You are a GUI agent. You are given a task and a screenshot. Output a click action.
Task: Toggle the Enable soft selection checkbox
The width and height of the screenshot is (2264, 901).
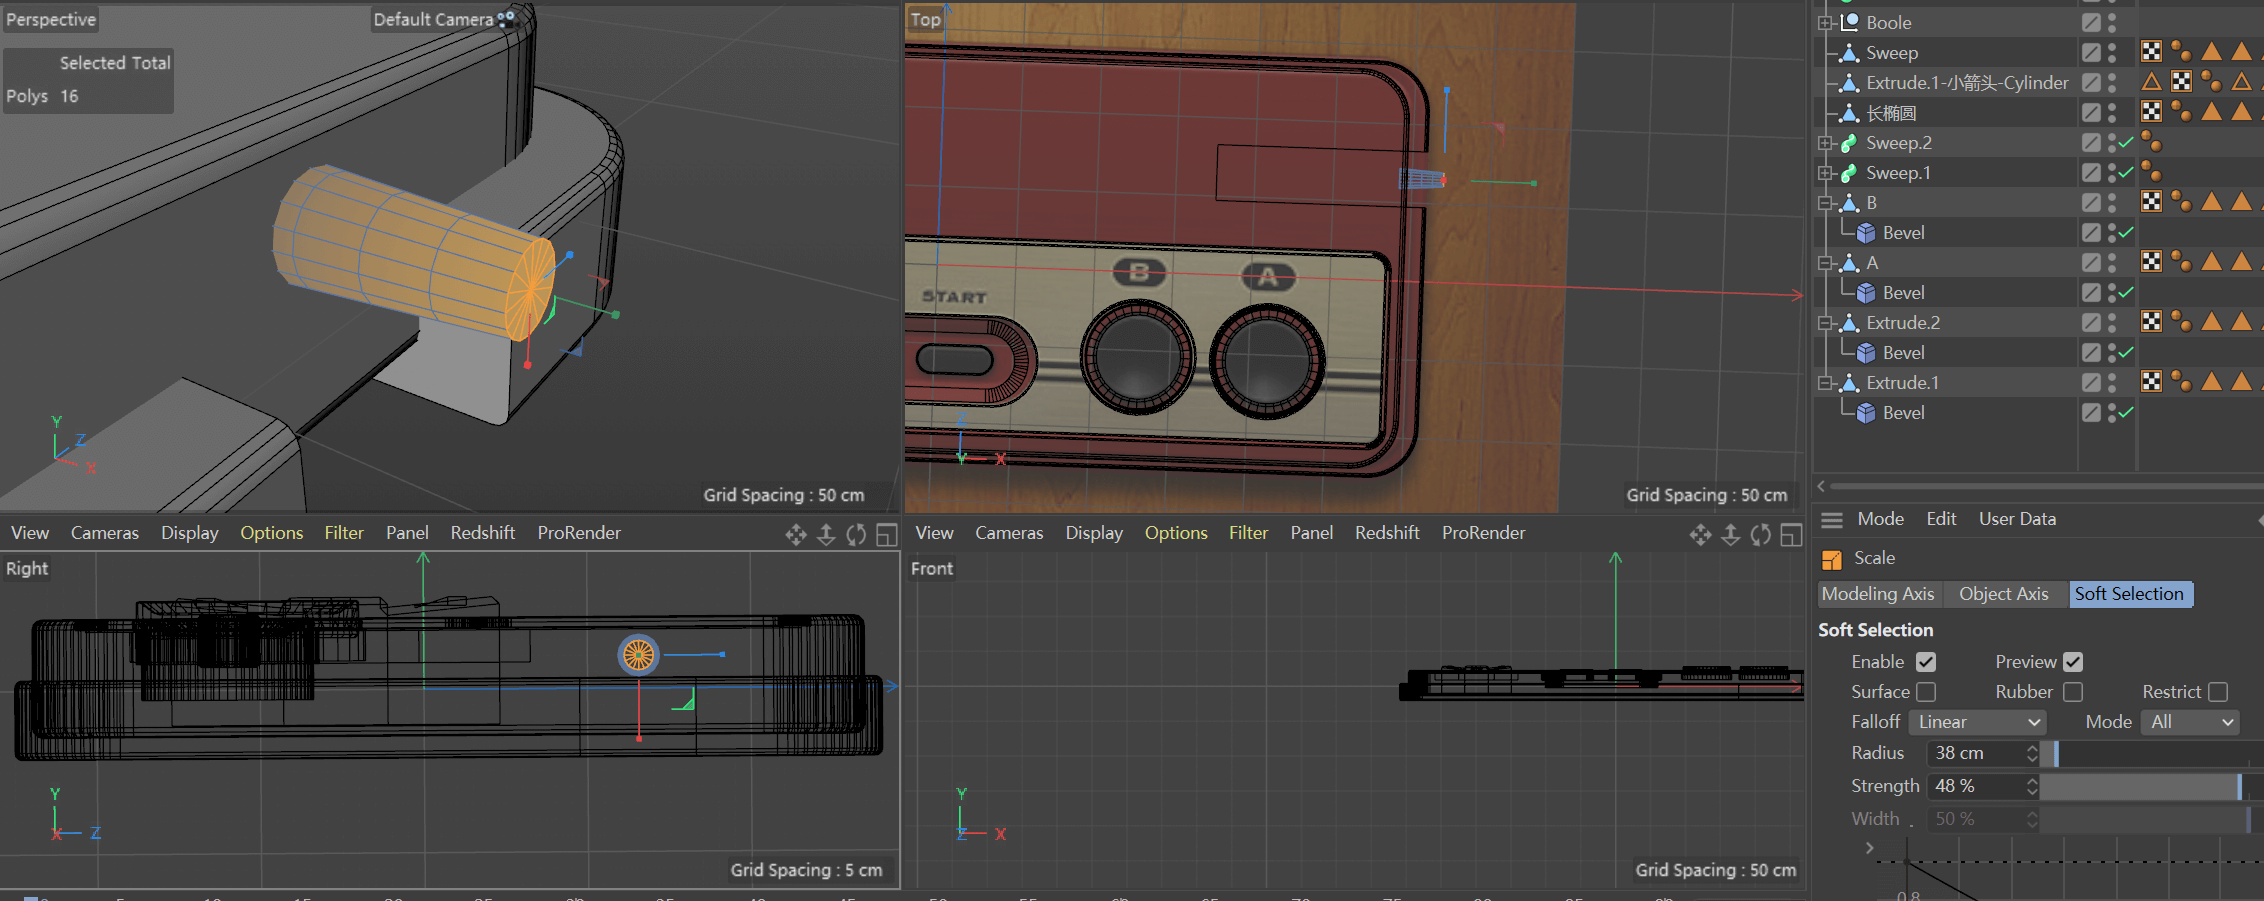1926,662
